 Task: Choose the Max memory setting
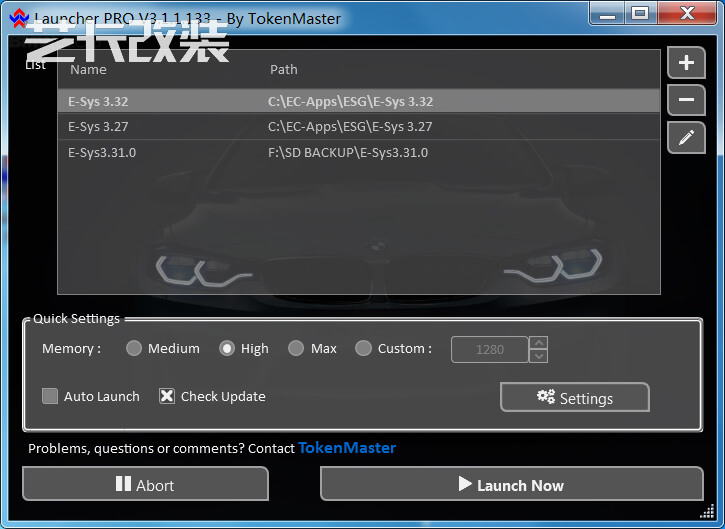296,348
